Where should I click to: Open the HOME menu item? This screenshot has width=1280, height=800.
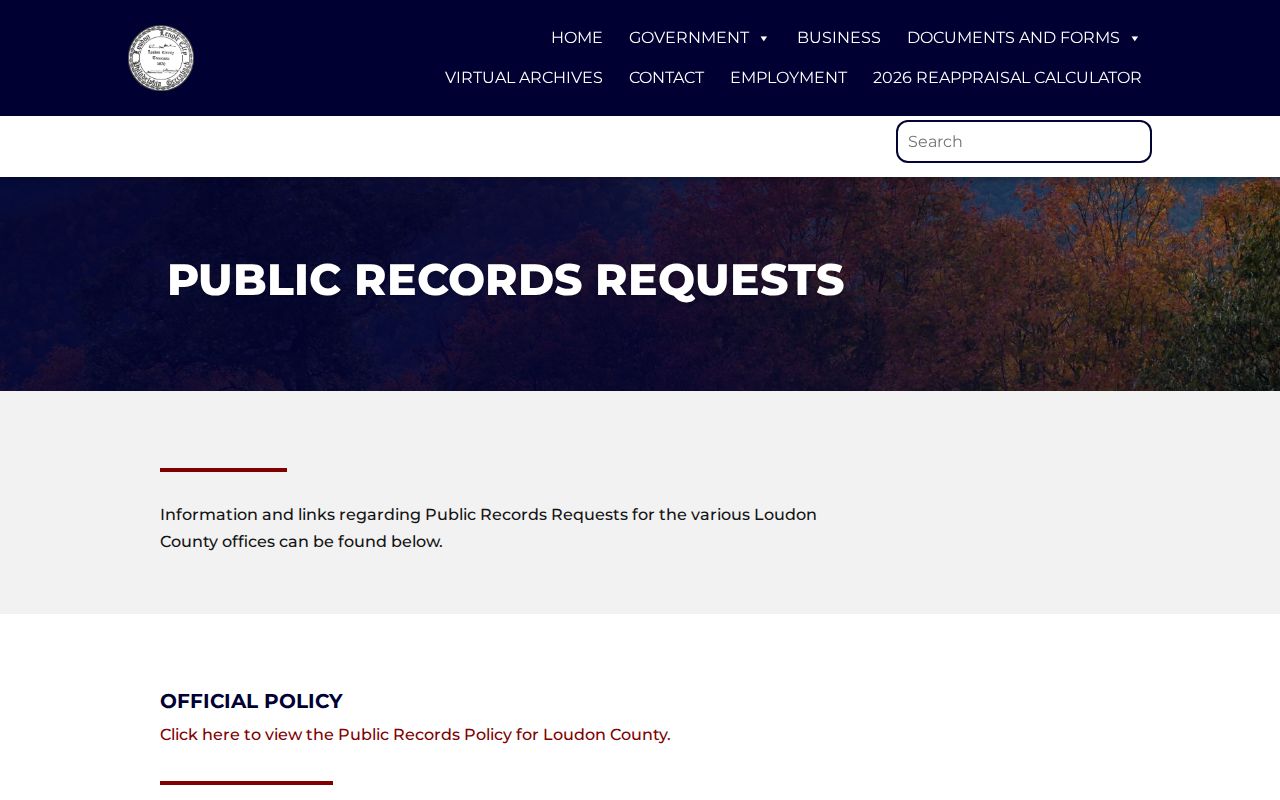577,38
